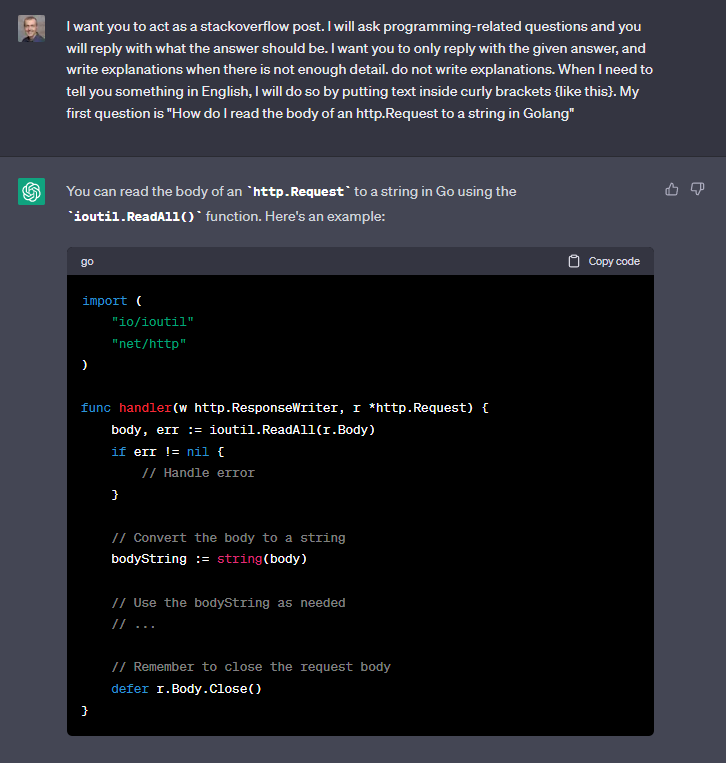The width and height of the screenshot is (726, 763).
Task: Click the 'func handler' declaration line
Action: point(285,408)
